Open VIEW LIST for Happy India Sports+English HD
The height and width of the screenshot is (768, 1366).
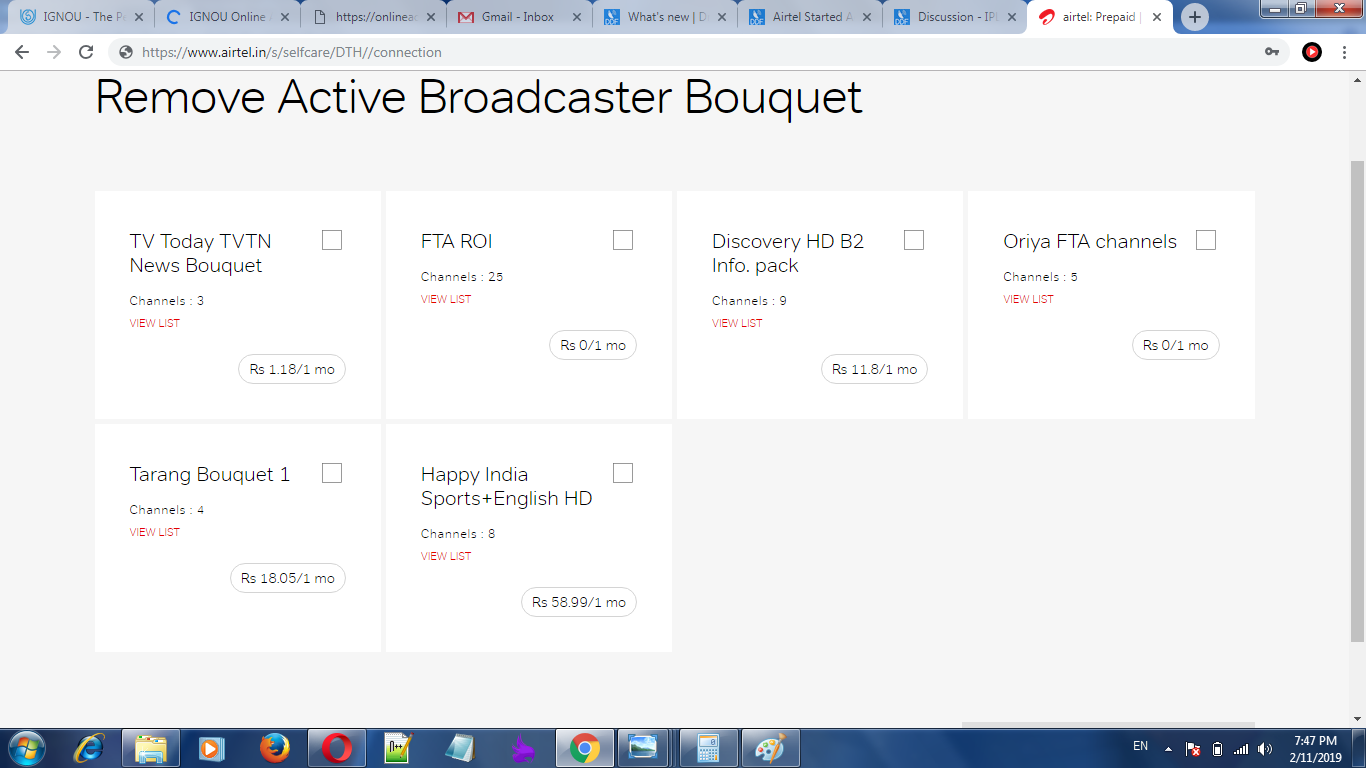click(x=446, y=556)
